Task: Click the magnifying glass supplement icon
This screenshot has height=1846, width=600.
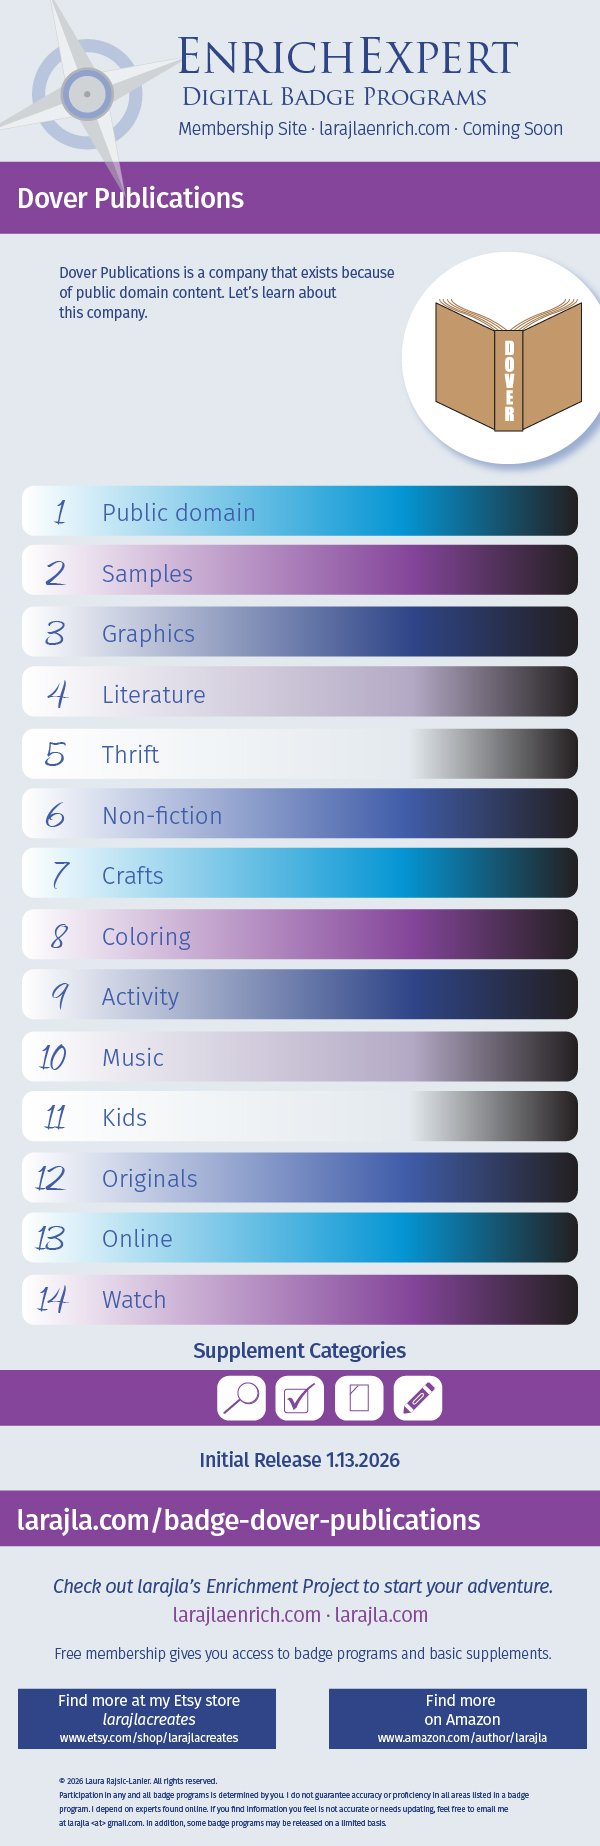Action: coord(241,1398)
